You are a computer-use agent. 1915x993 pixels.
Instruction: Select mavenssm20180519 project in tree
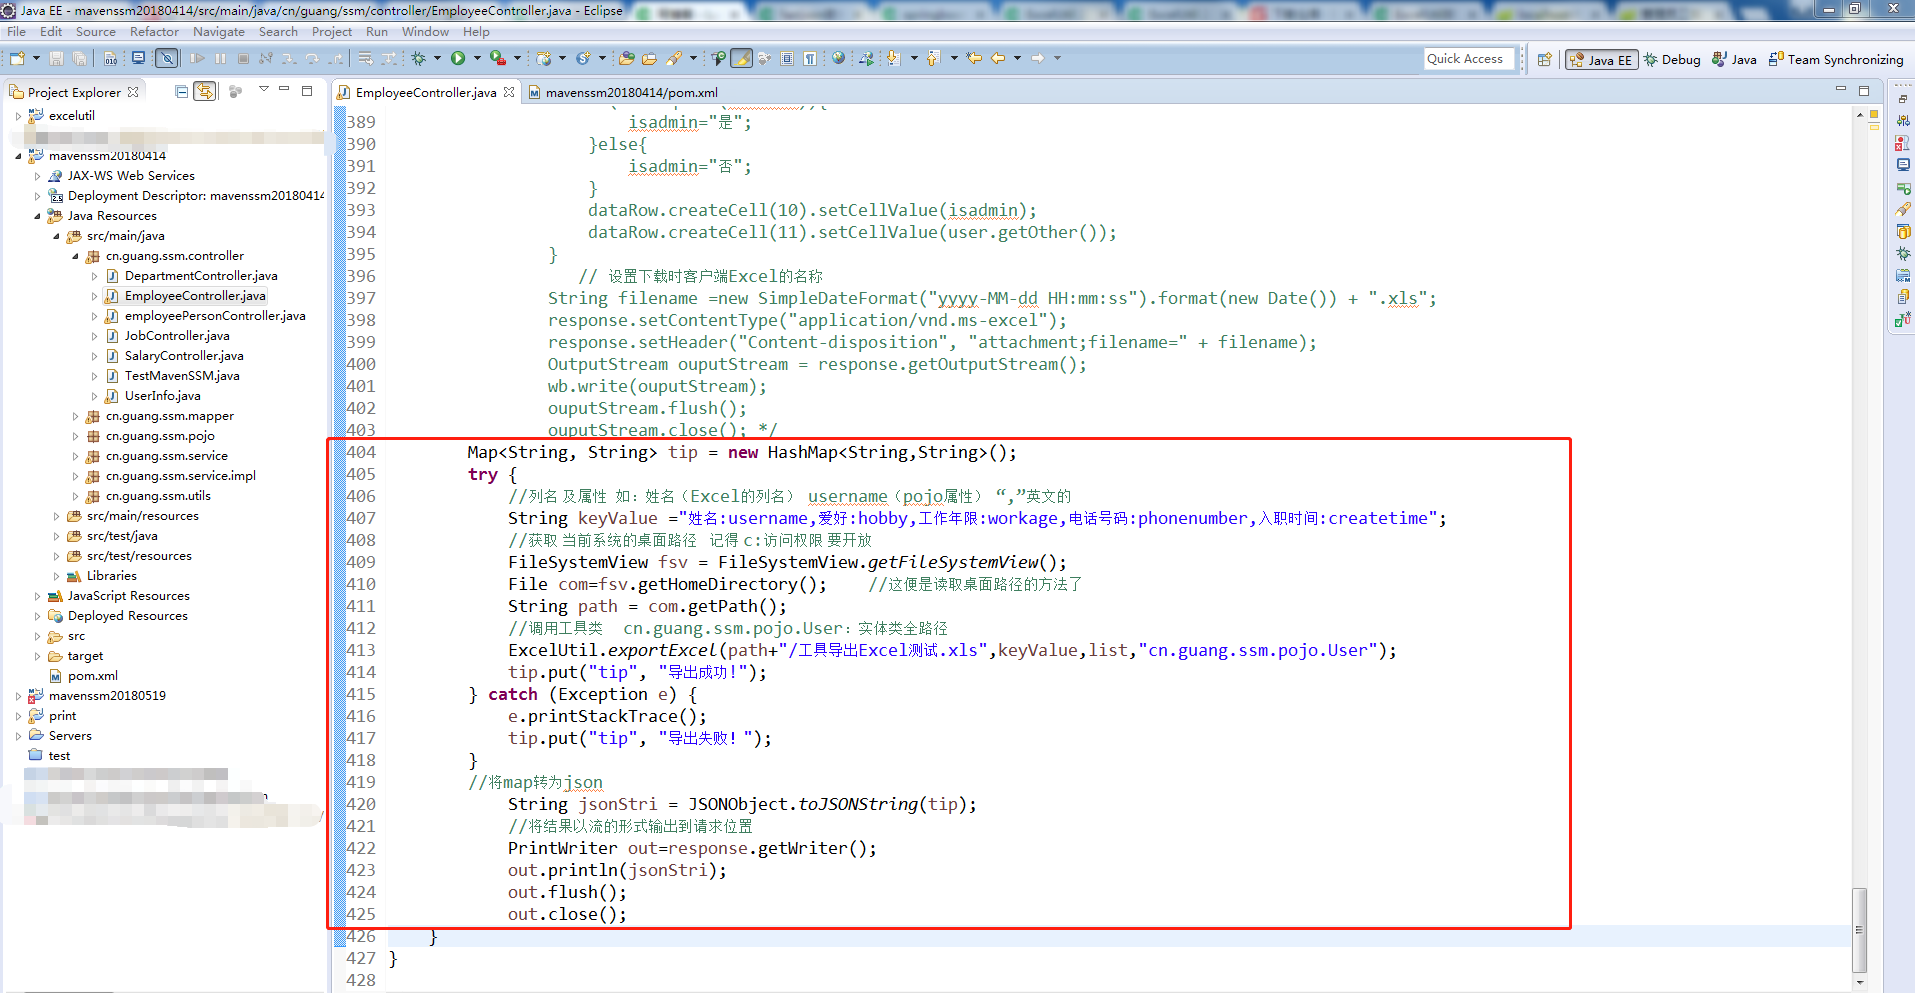click(x=107, y=696)
